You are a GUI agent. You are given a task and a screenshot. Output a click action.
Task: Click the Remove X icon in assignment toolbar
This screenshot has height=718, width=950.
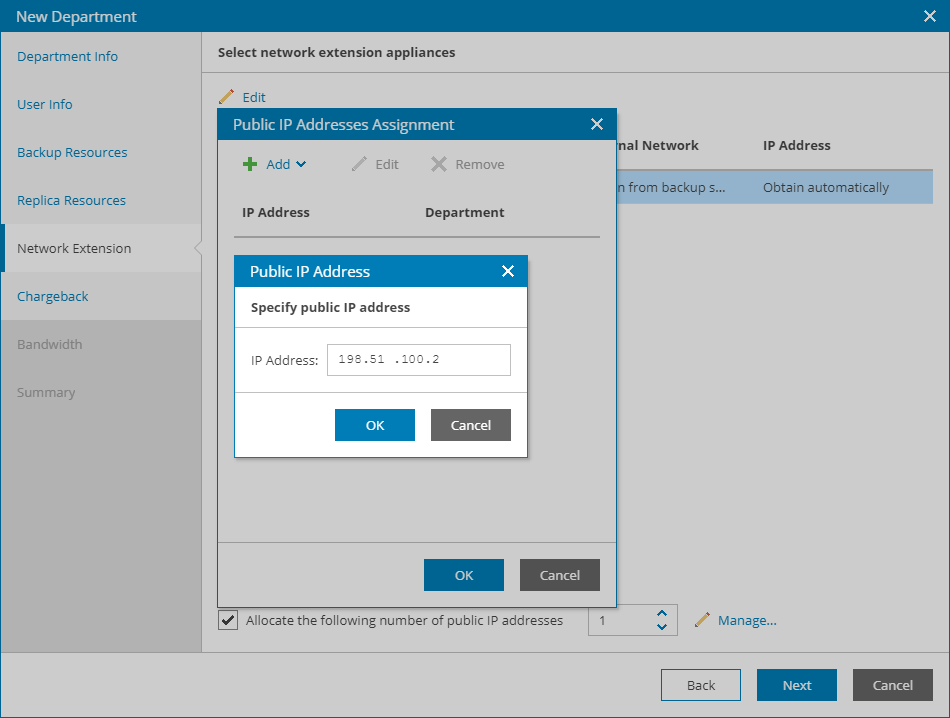[x=439, y=164]
